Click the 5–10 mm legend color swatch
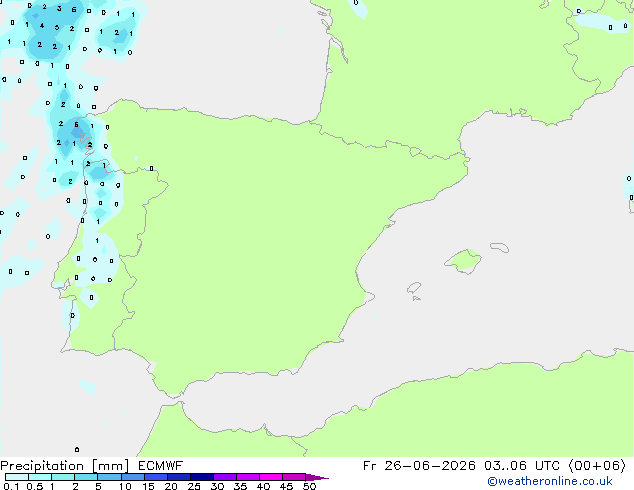This screenshot has height=490, width=634. coord(109,477)
